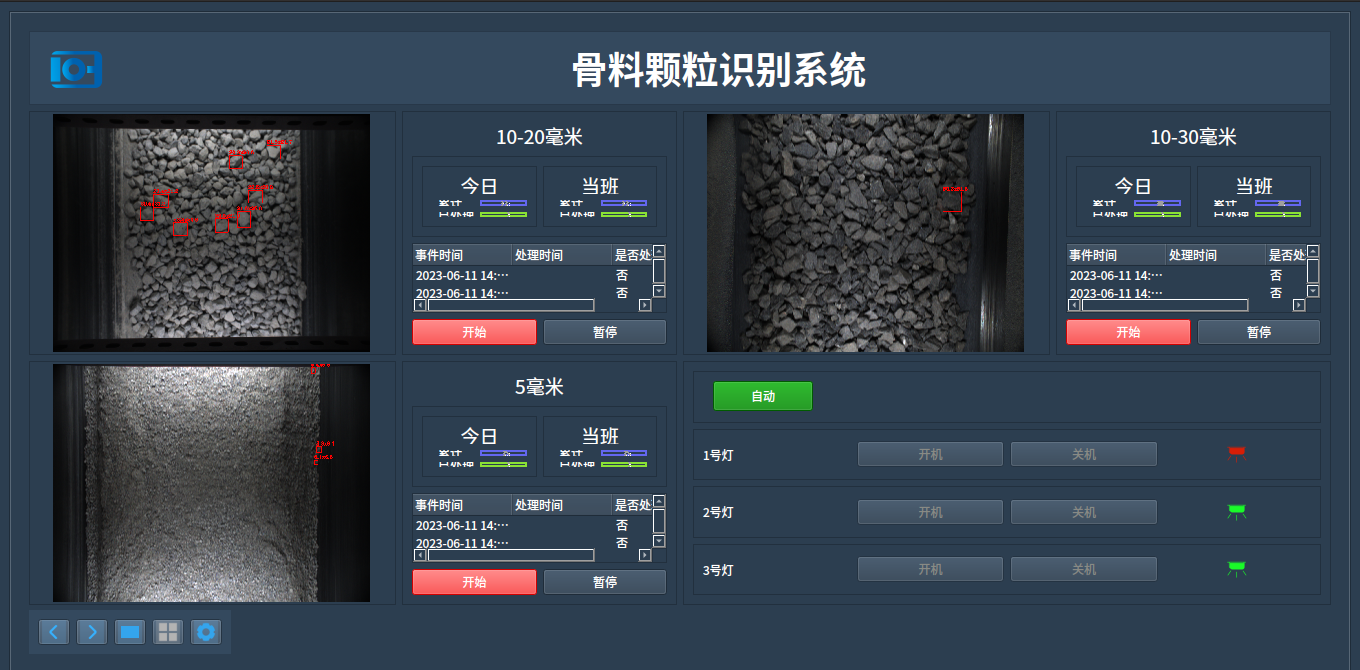
Task: Click 开始 button under 10-20毫米
Action: (x=474, y=332)
